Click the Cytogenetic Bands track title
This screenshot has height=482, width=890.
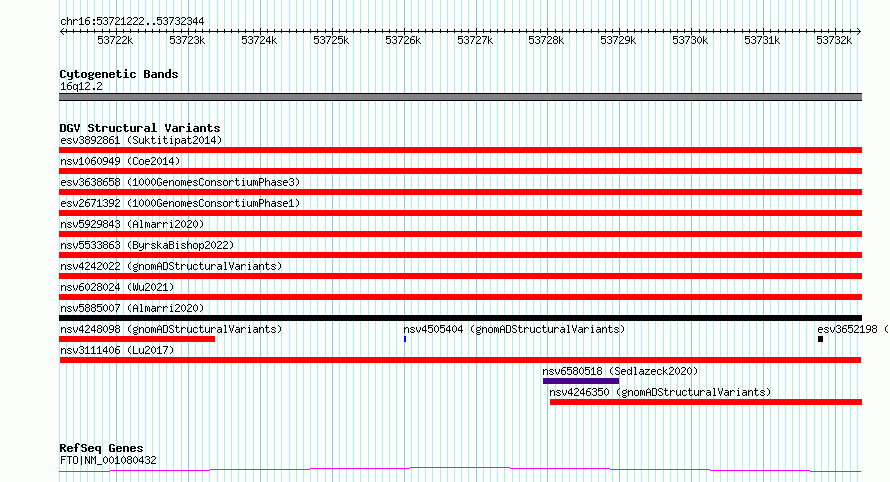click(119, 74)
